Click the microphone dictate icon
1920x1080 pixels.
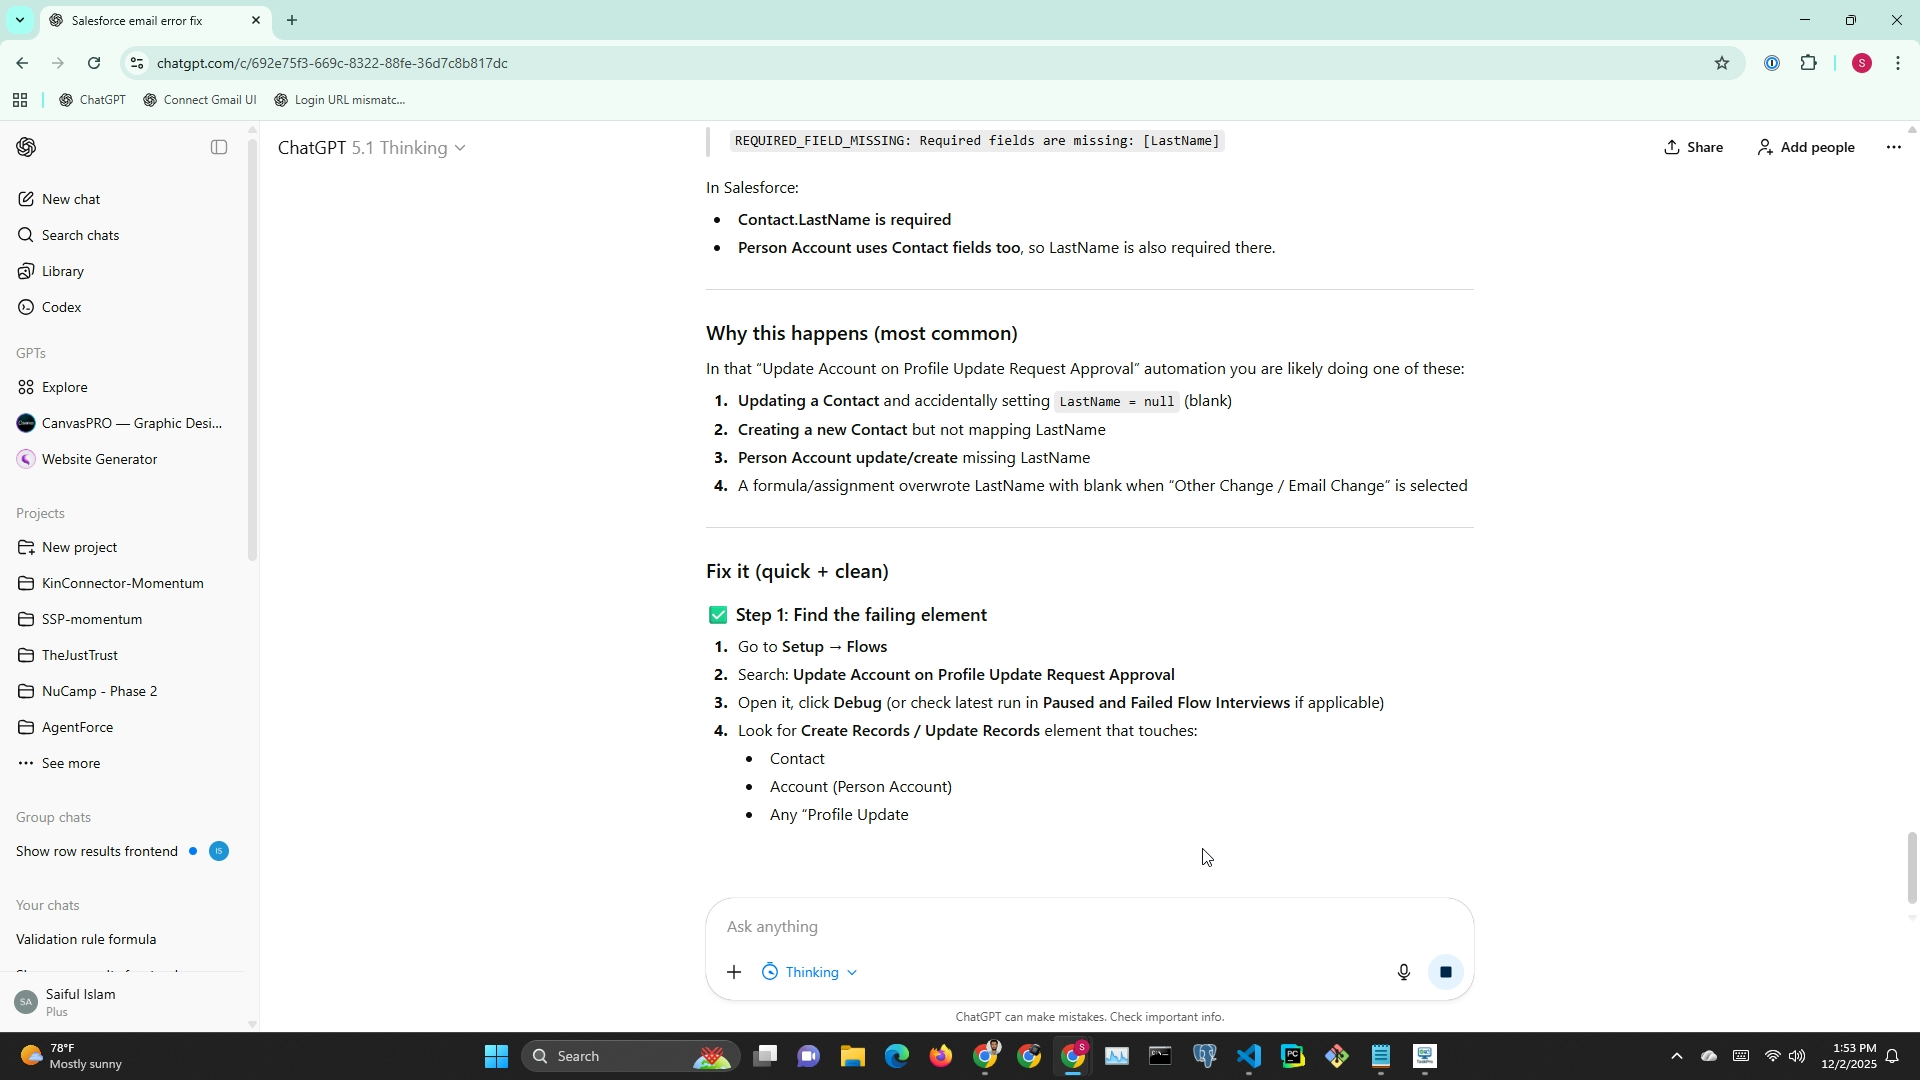click(x=1403, y=972)
